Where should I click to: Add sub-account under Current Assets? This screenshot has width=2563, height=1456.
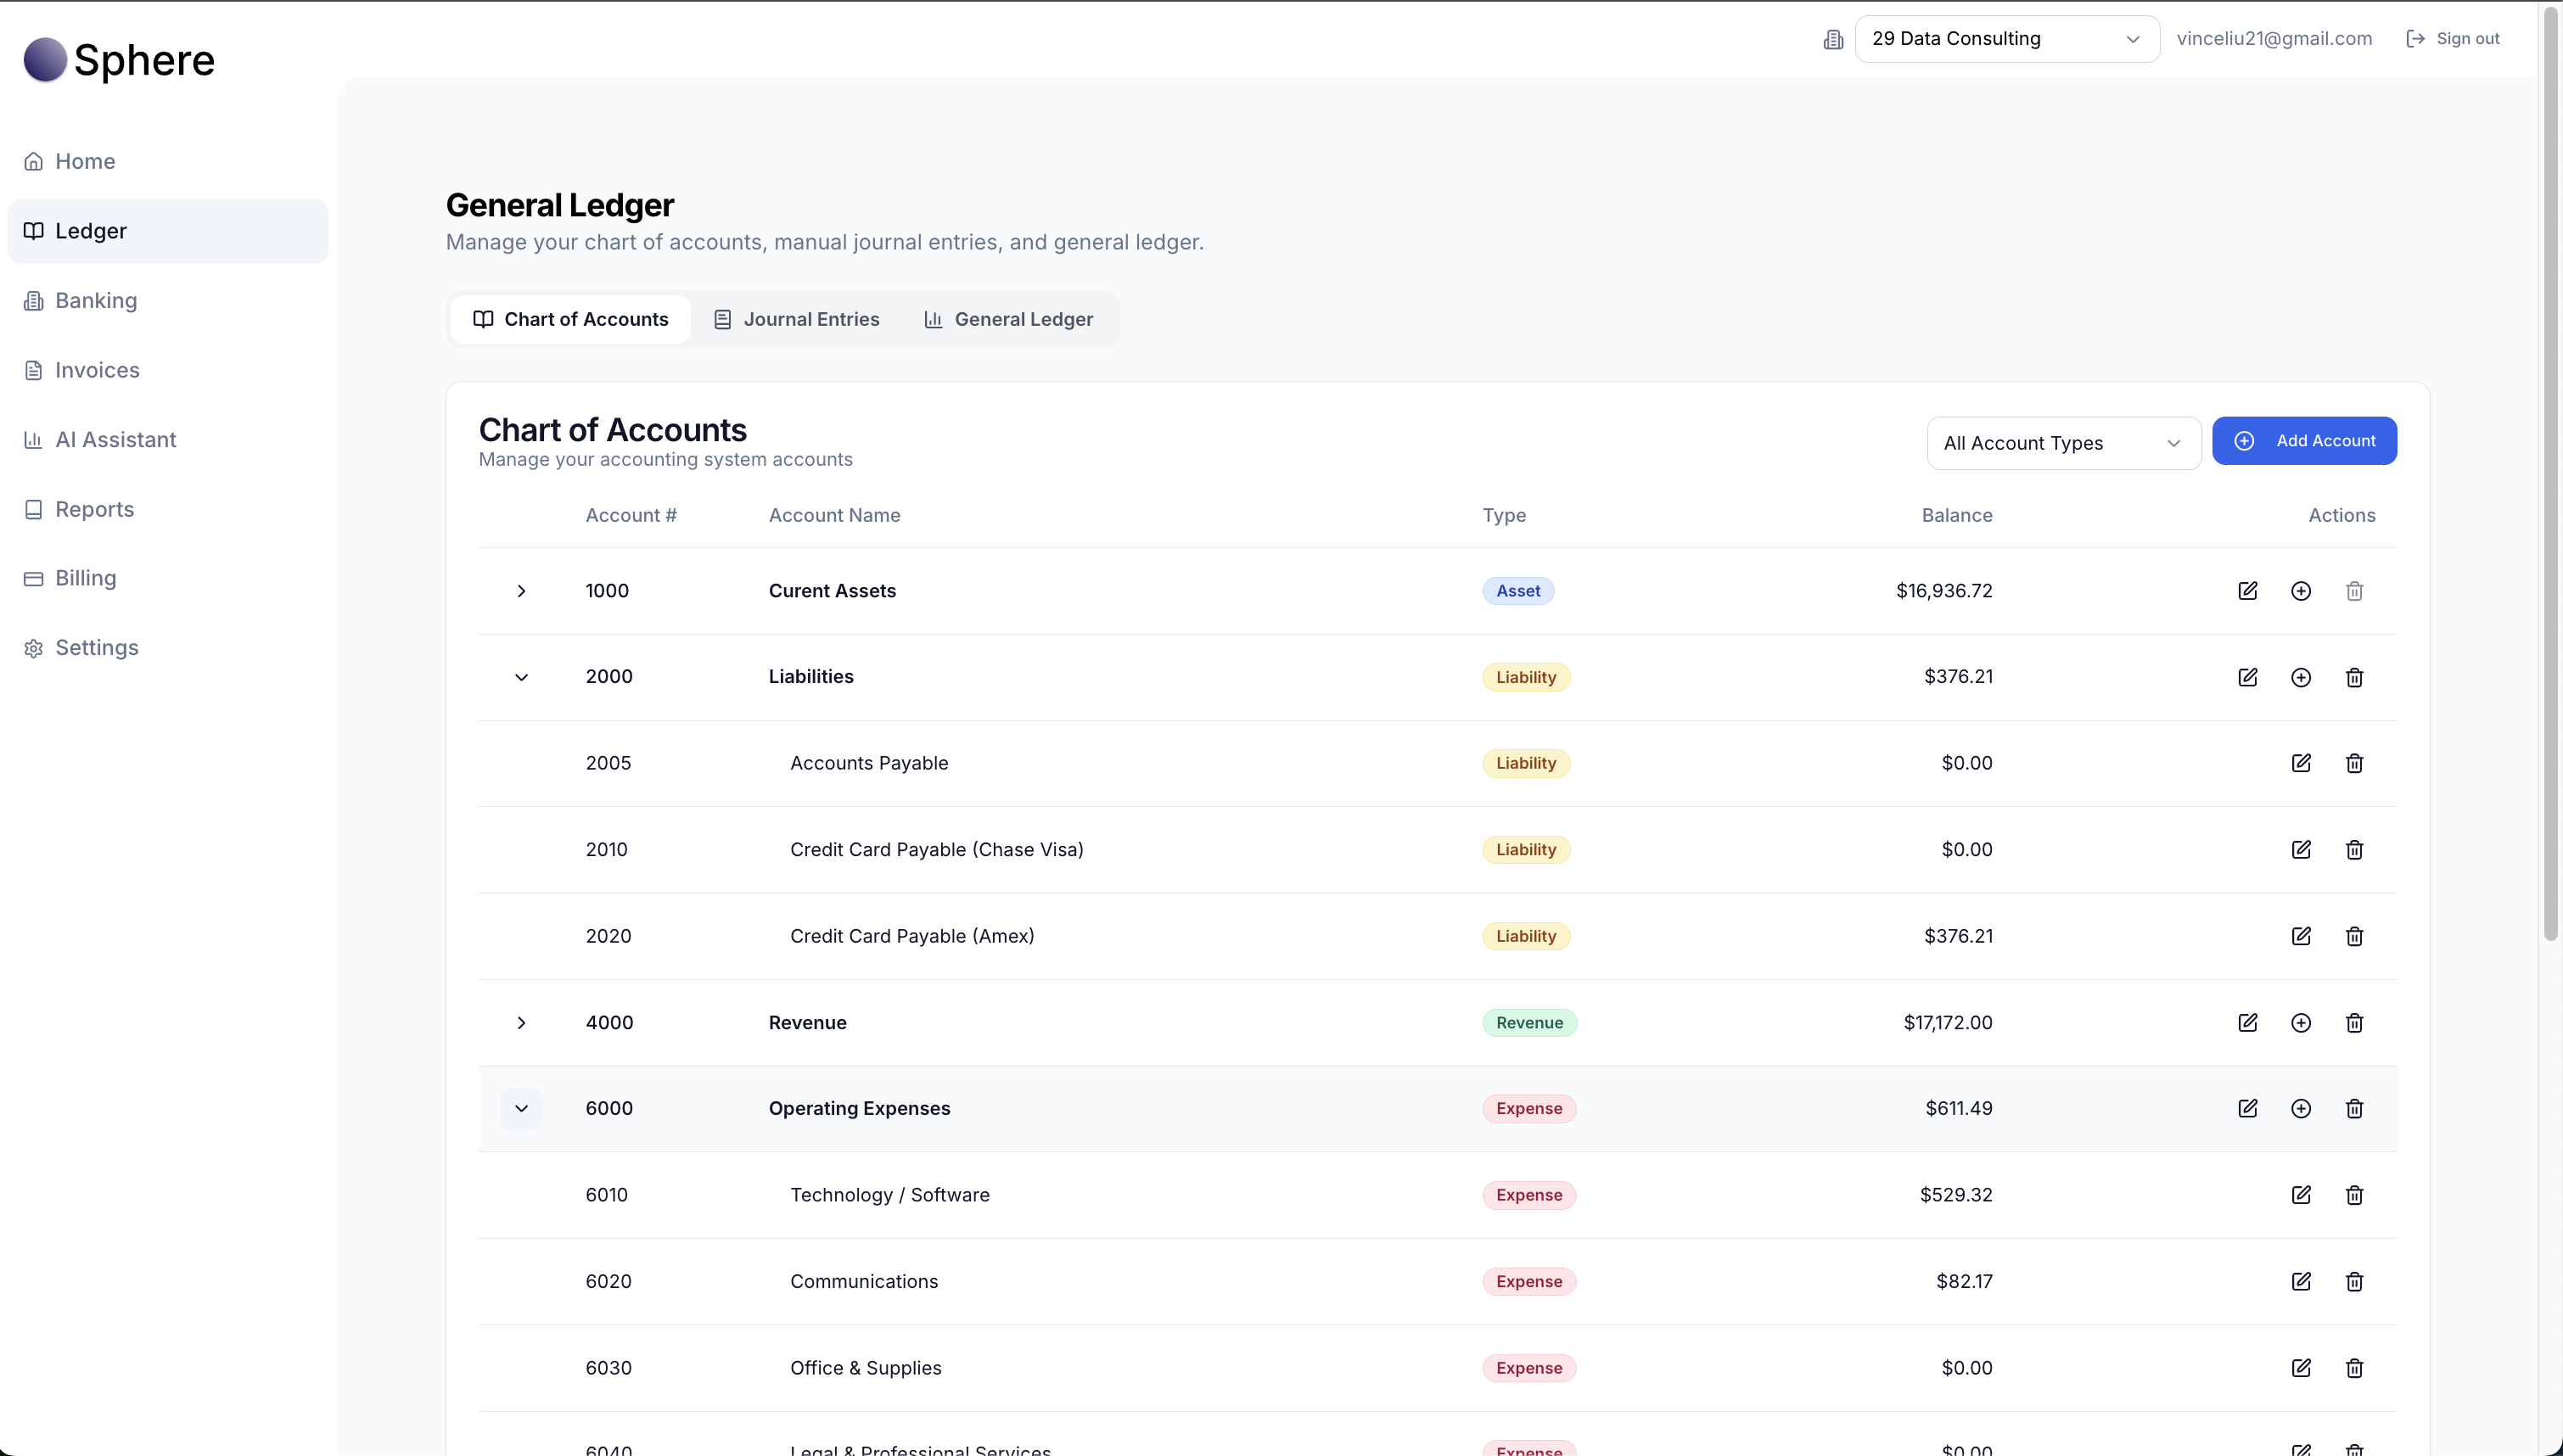pyautogui.click(x=2300, y=591)
